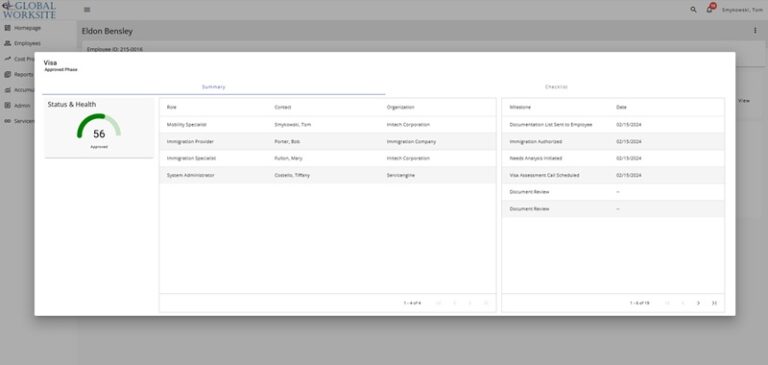
Task: Jump to first page of milestones table
Action: tap(667, 303)
